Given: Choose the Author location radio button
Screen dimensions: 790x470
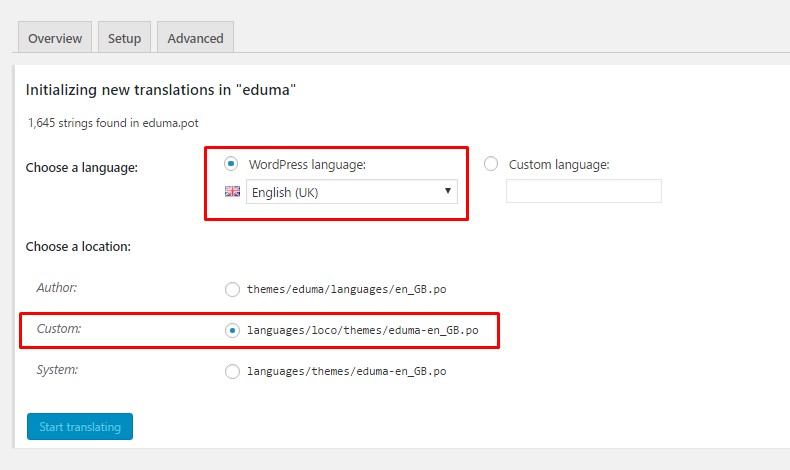Looking at the screenshot, I should click(x=232, y=289).
